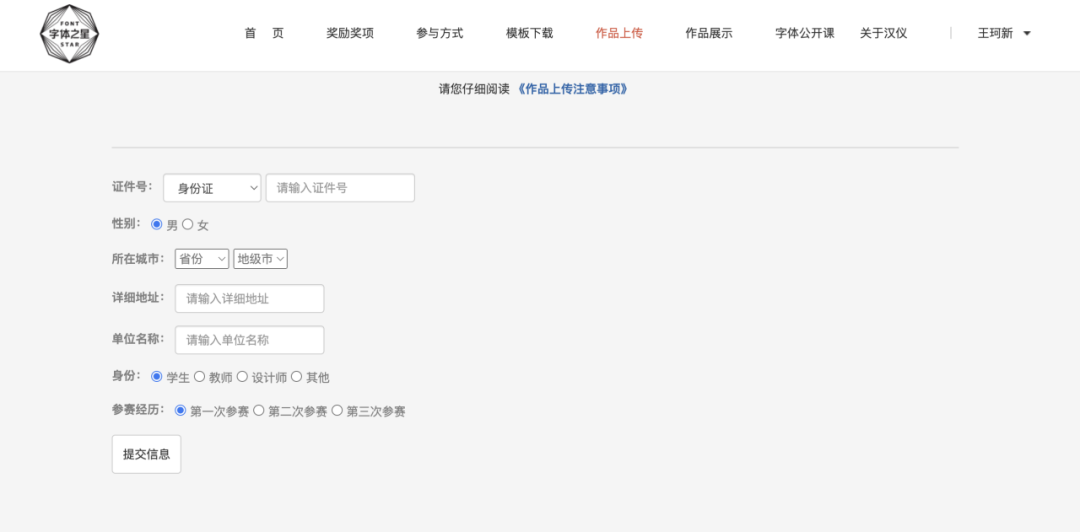Select the 男 gender radio button

click(157, 225)
